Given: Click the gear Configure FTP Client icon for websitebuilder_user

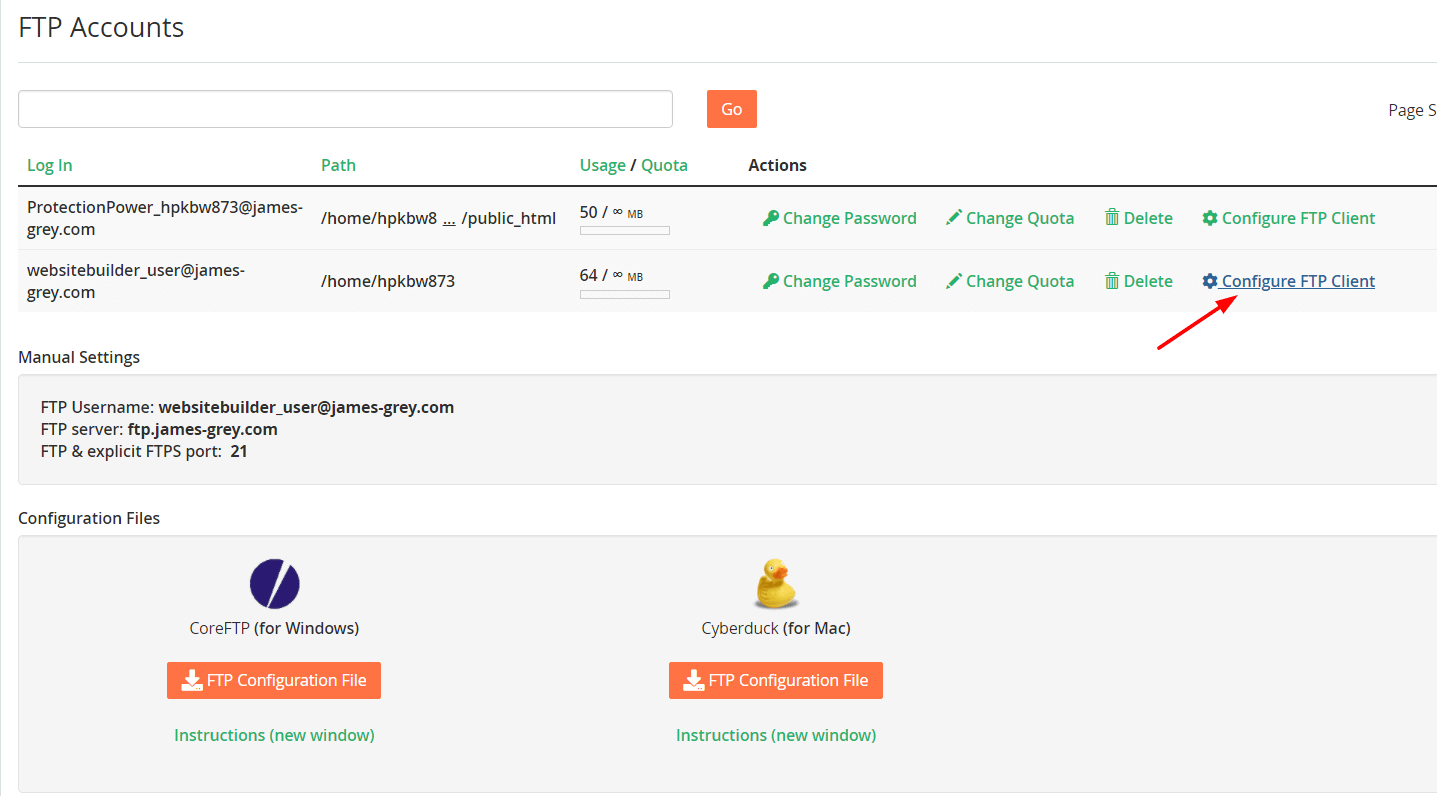Looking at the screenshot, I should pos(1211,280).
